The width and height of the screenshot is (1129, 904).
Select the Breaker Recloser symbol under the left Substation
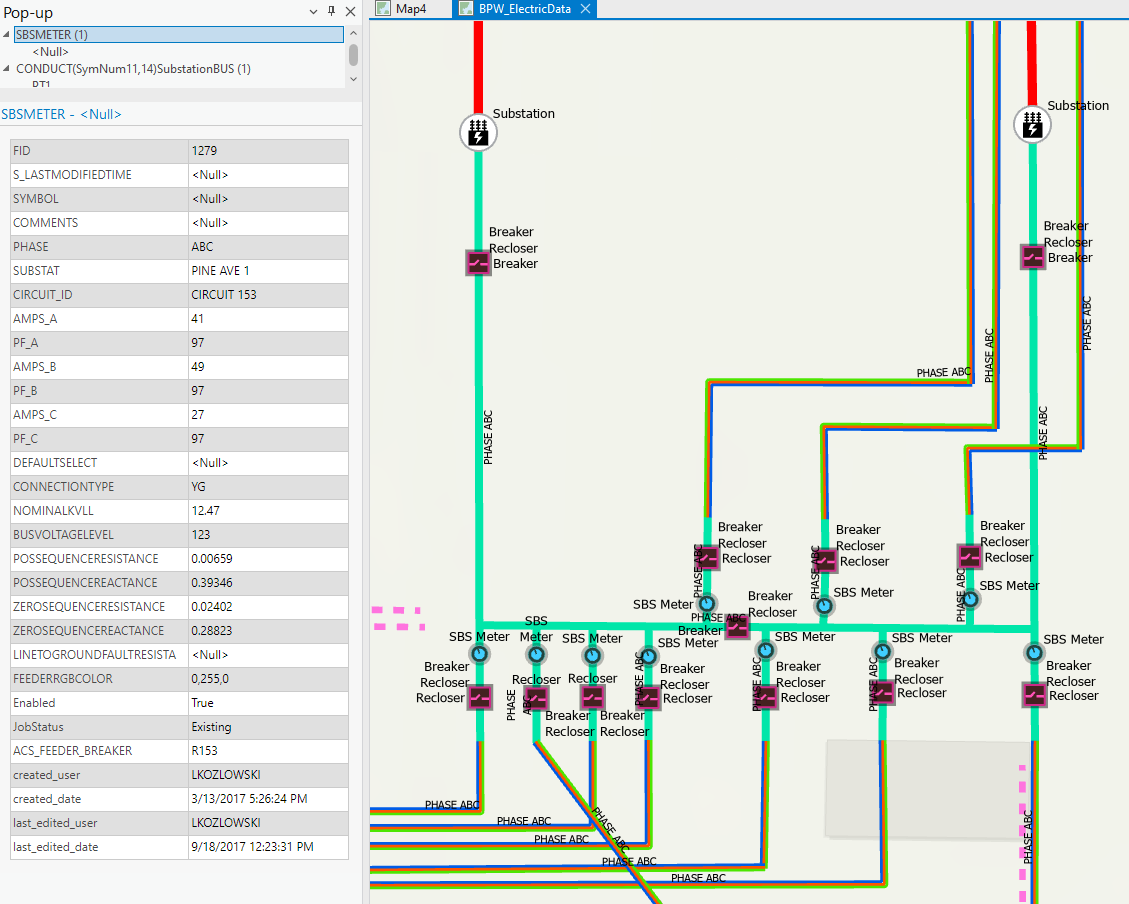[x=477, y=263]
